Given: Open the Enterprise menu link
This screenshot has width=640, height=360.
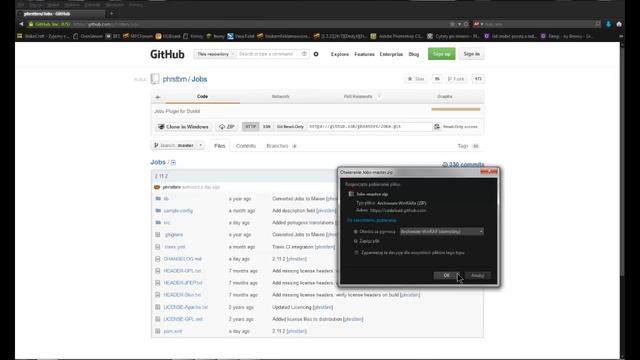Looking at the screenshot, I should click(391, 54).
